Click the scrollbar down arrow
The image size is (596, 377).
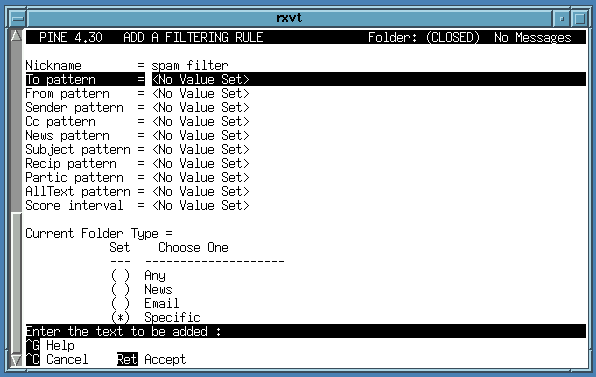tap(16, 360)
